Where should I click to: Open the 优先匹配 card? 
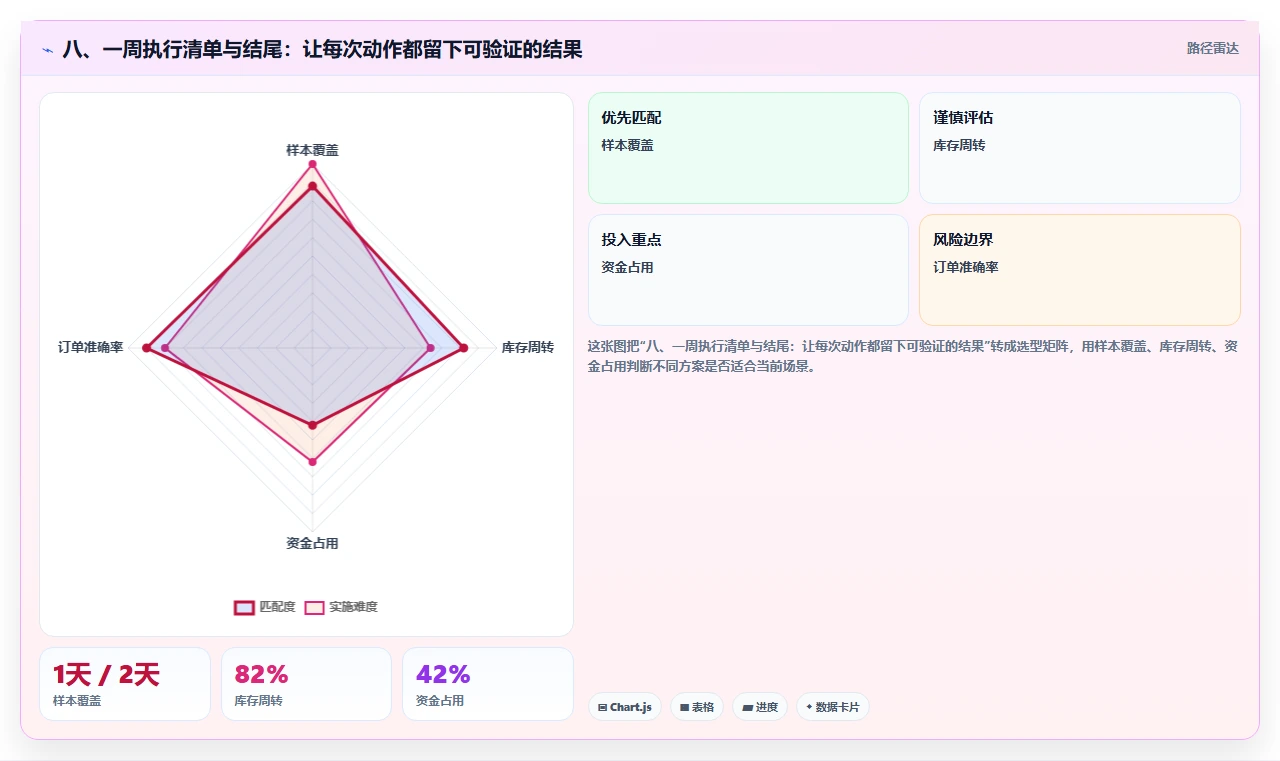[748, 148]
